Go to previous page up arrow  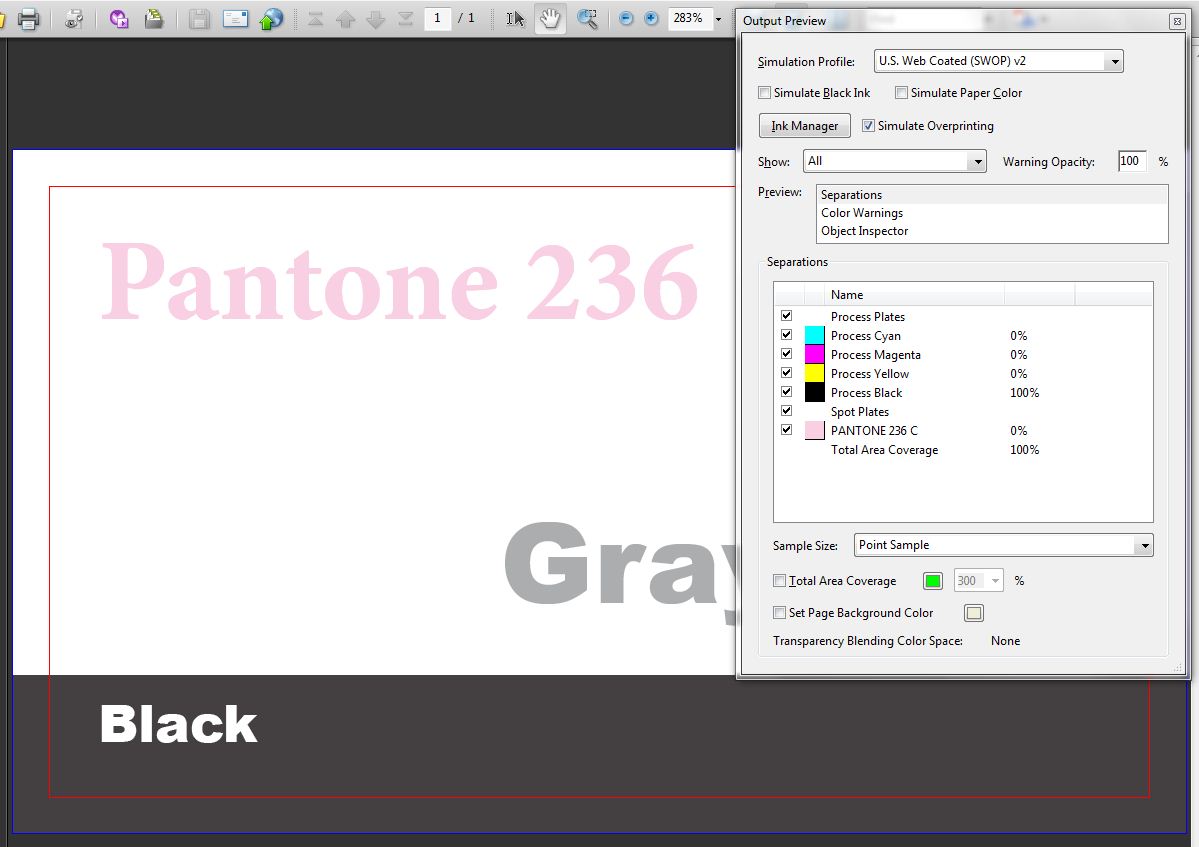pos(346,18)
